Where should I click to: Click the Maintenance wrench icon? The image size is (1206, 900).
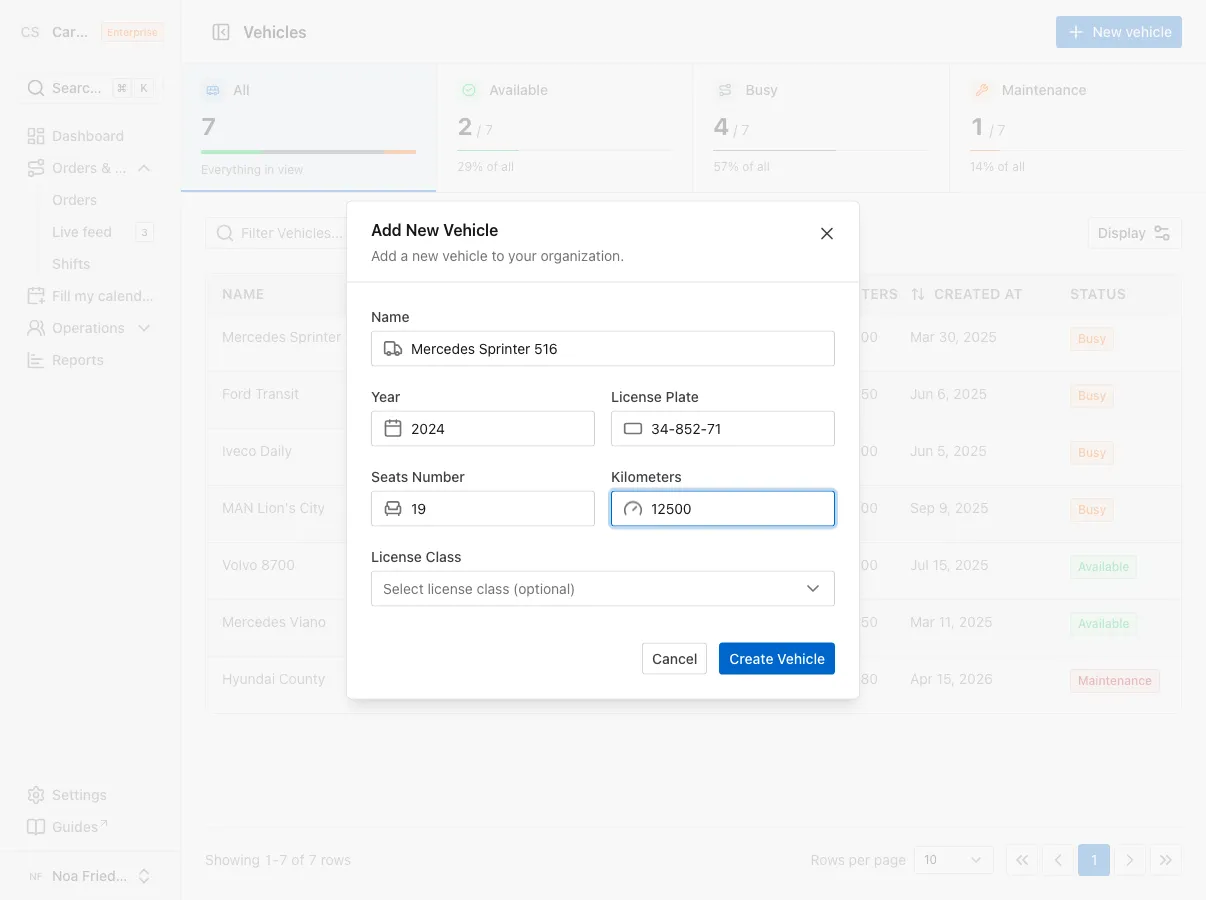(x=981, y=90)
